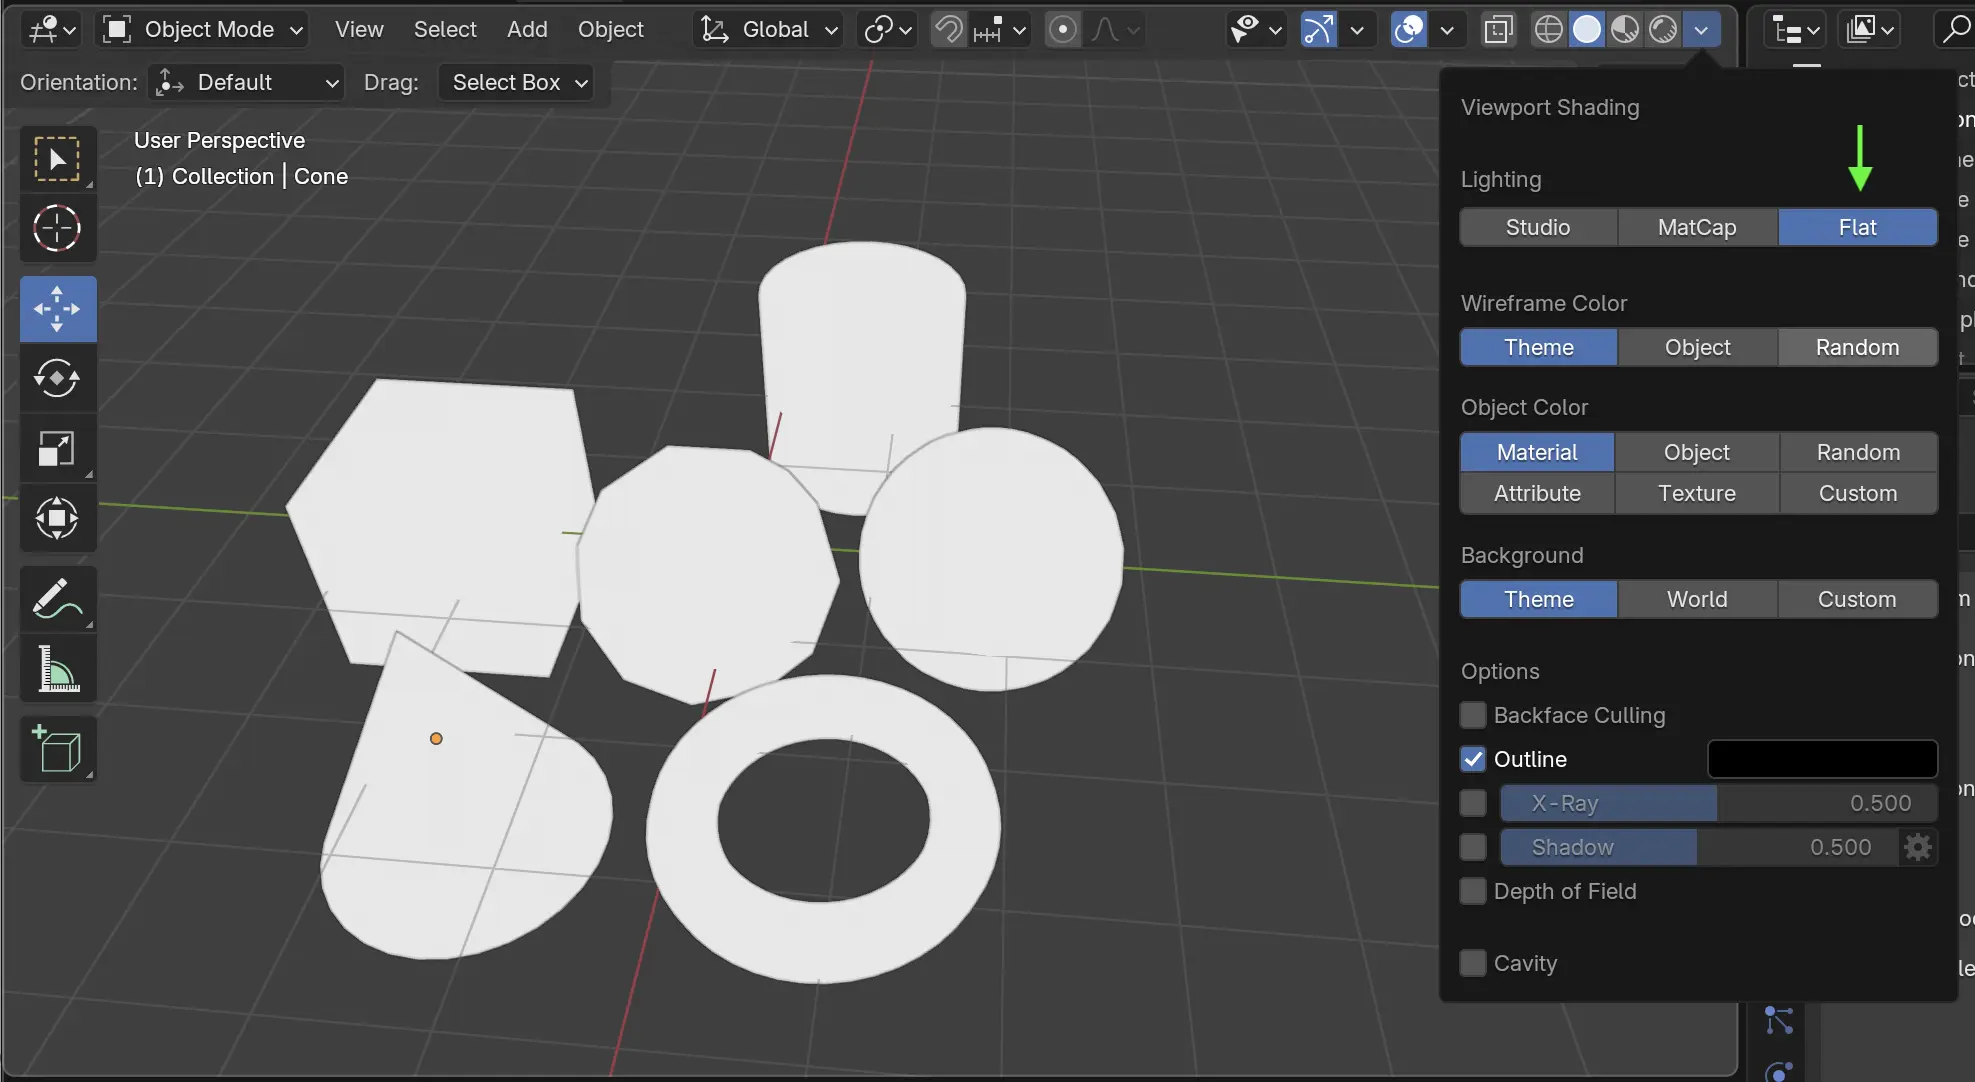Toggle X-Ray icon in header
The height and width of the screenshot is (1082, 1975).
point(1497,30)
